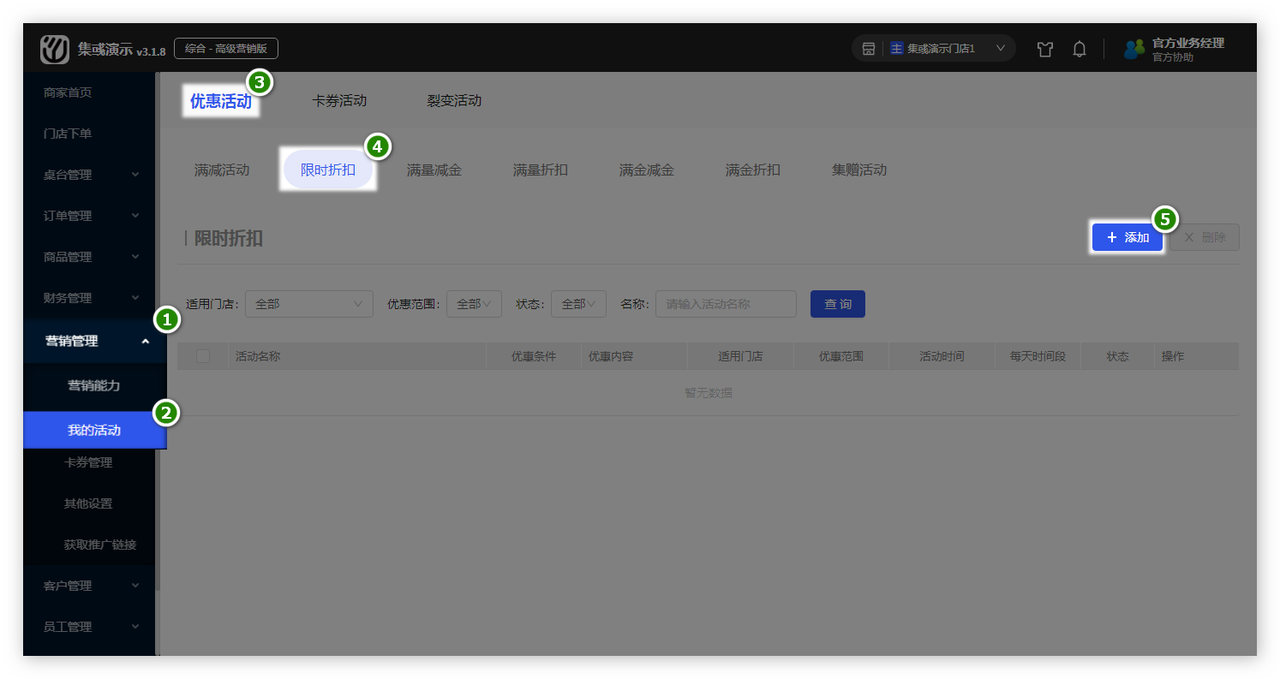Select 卡券管理 in the sidebar submenu
The width and height of the screenshot is (1280, 679).
90,462
